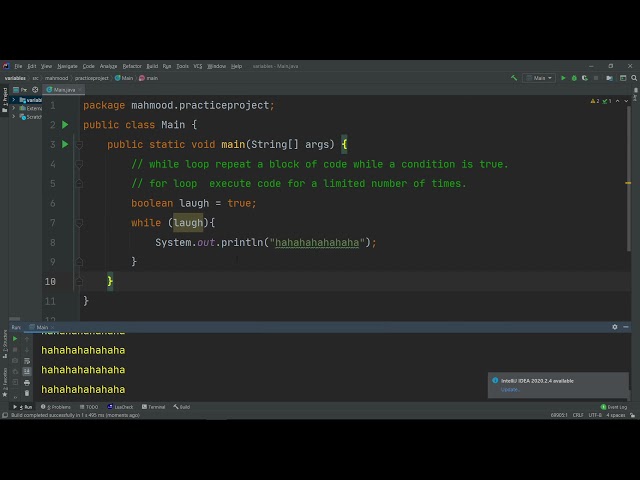Stop the process in the Run panel

click(15, 350)
